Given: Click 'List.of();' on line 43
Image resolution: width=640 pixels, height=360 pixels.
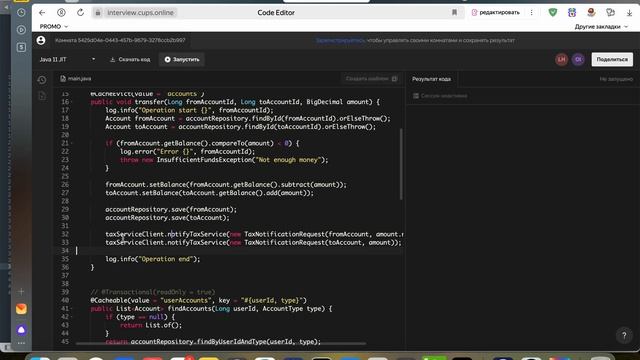Looking at the screenshot, I should [x=164, y=325].
